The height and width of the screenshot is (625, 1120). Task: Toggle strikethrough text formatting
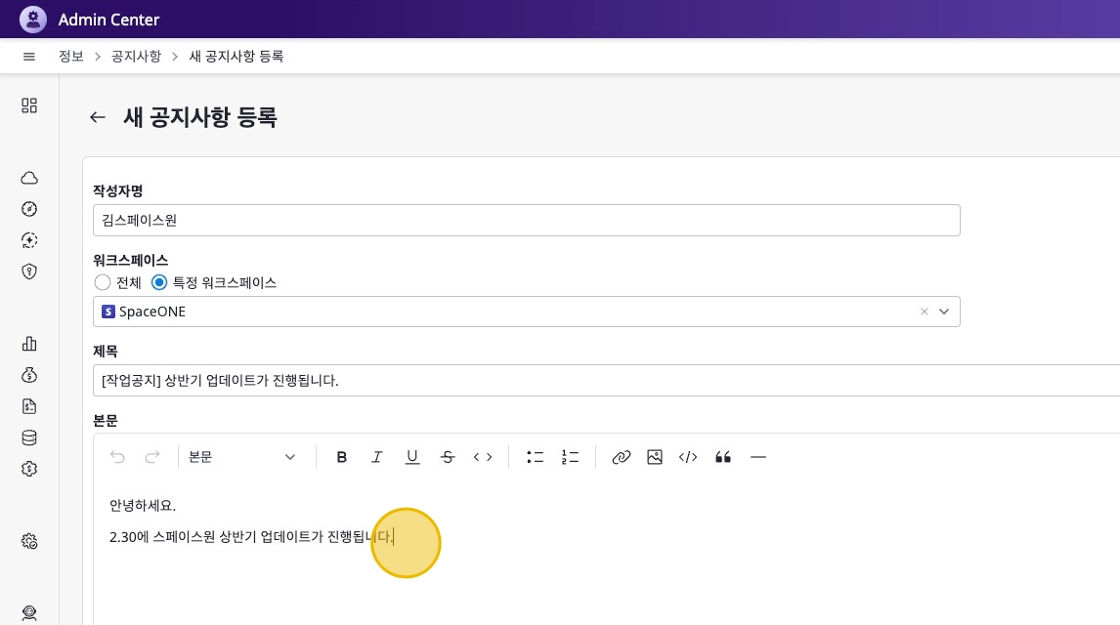448,457
